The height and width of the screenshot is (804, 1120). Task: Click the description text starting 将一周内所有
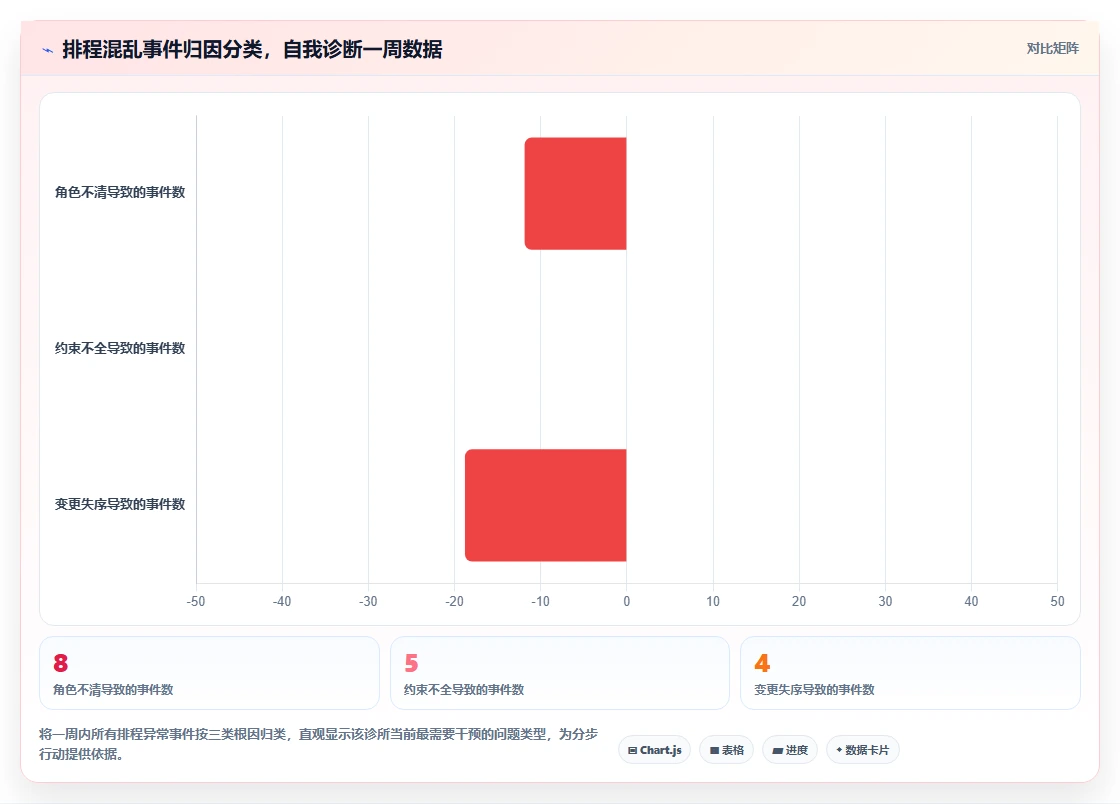pyautogui.click(x=319, y=744)
